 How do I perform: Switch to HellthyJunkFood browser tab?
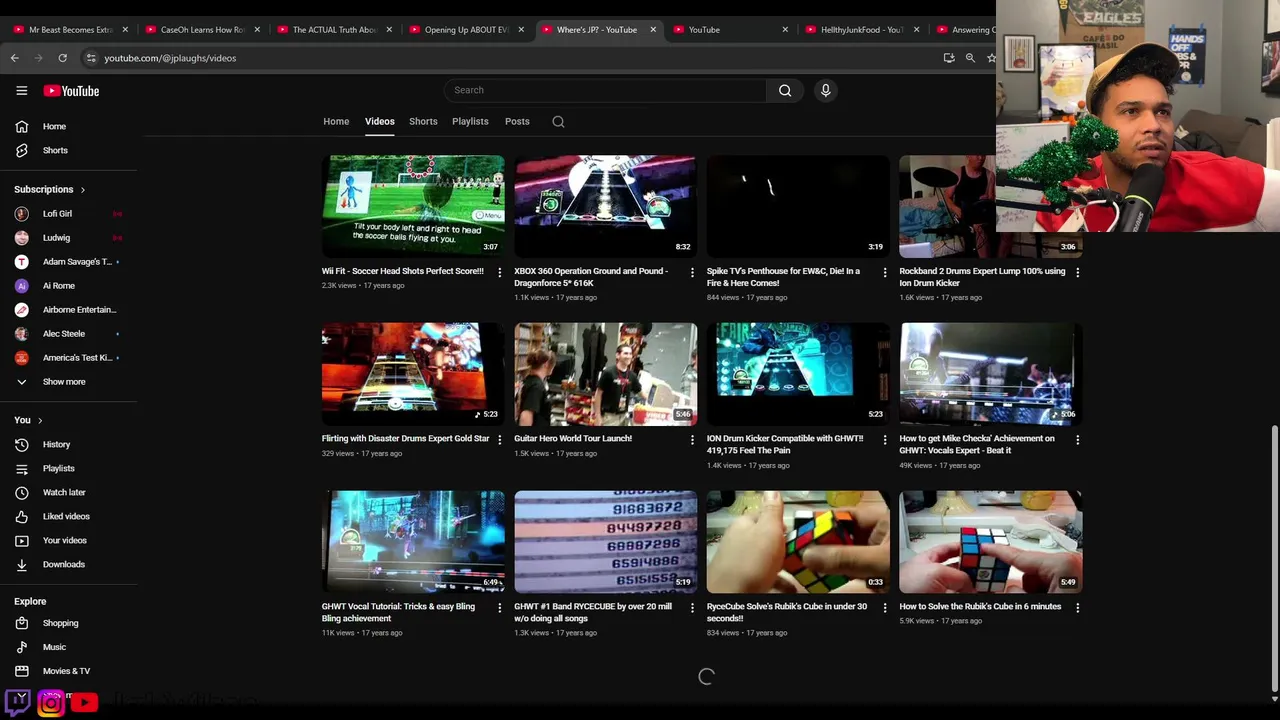click(x=860, y=30)
